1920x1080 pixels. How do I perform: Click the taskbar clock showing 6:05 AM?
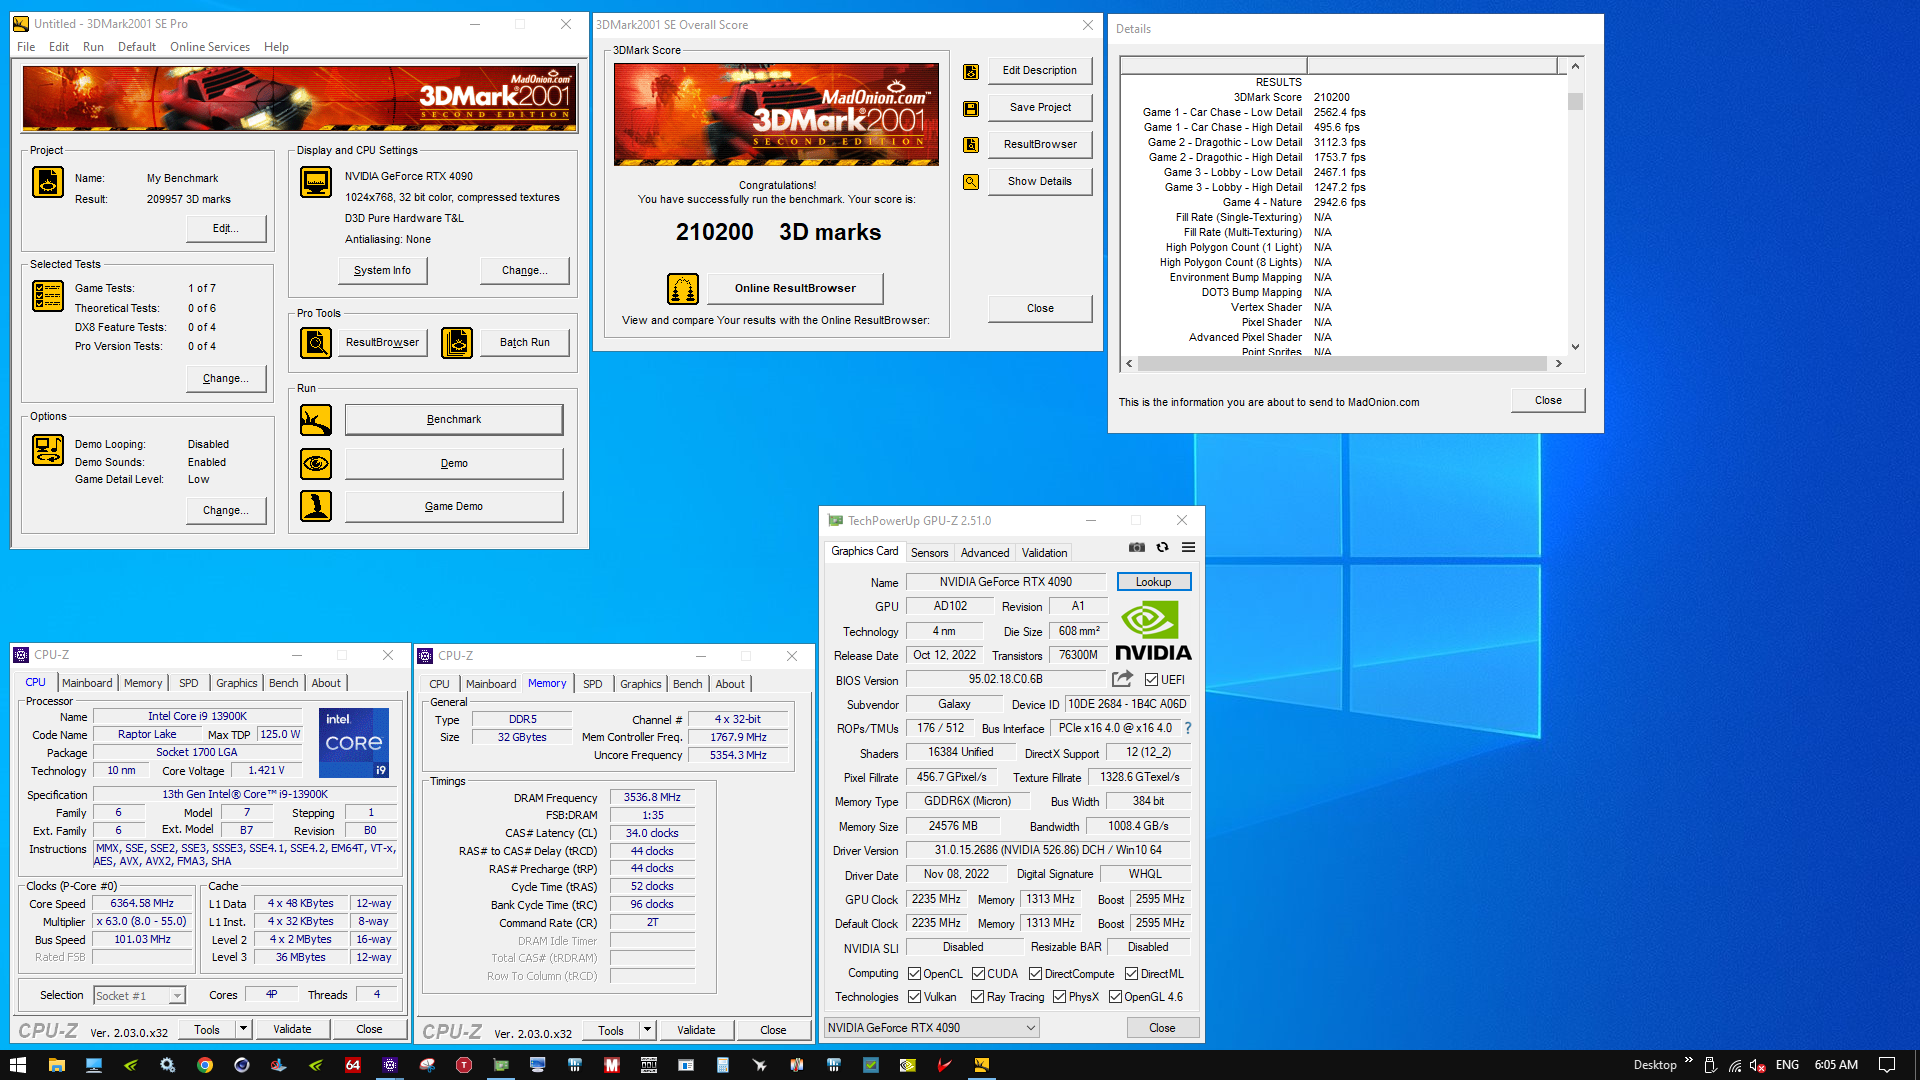pos(1836,1065)
